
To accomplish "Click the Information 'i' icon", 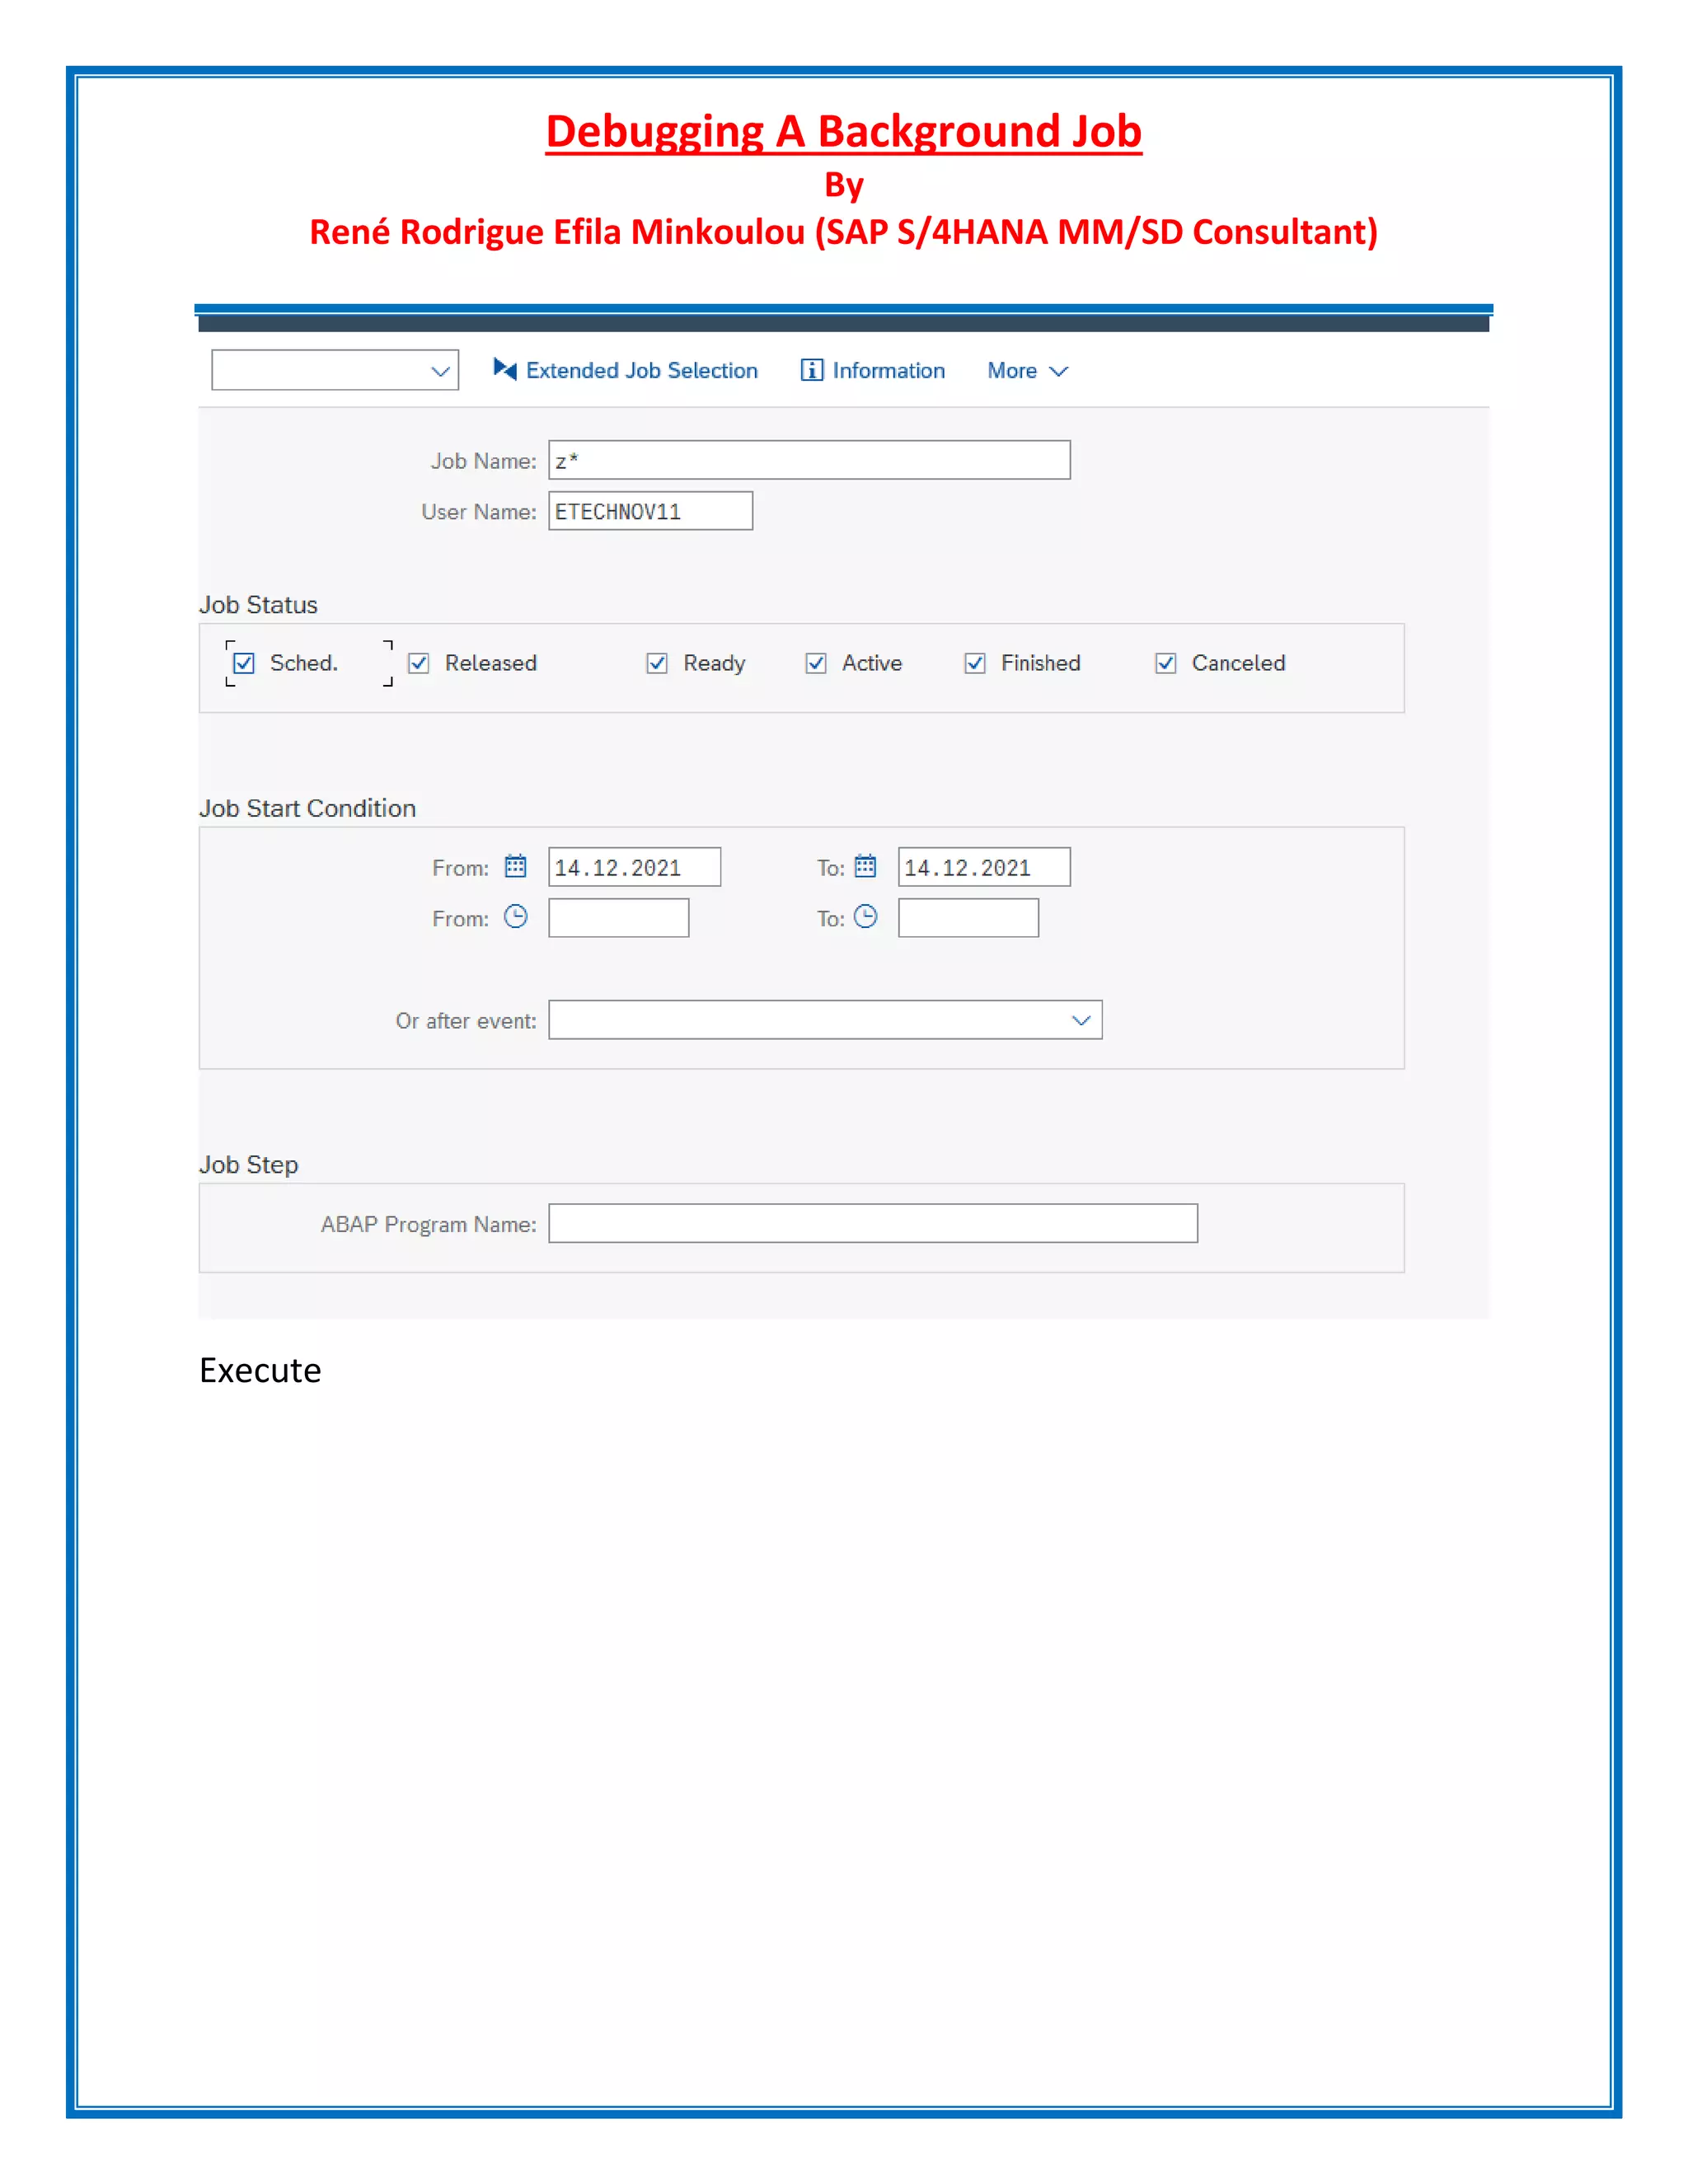I will tap(812, 370).
